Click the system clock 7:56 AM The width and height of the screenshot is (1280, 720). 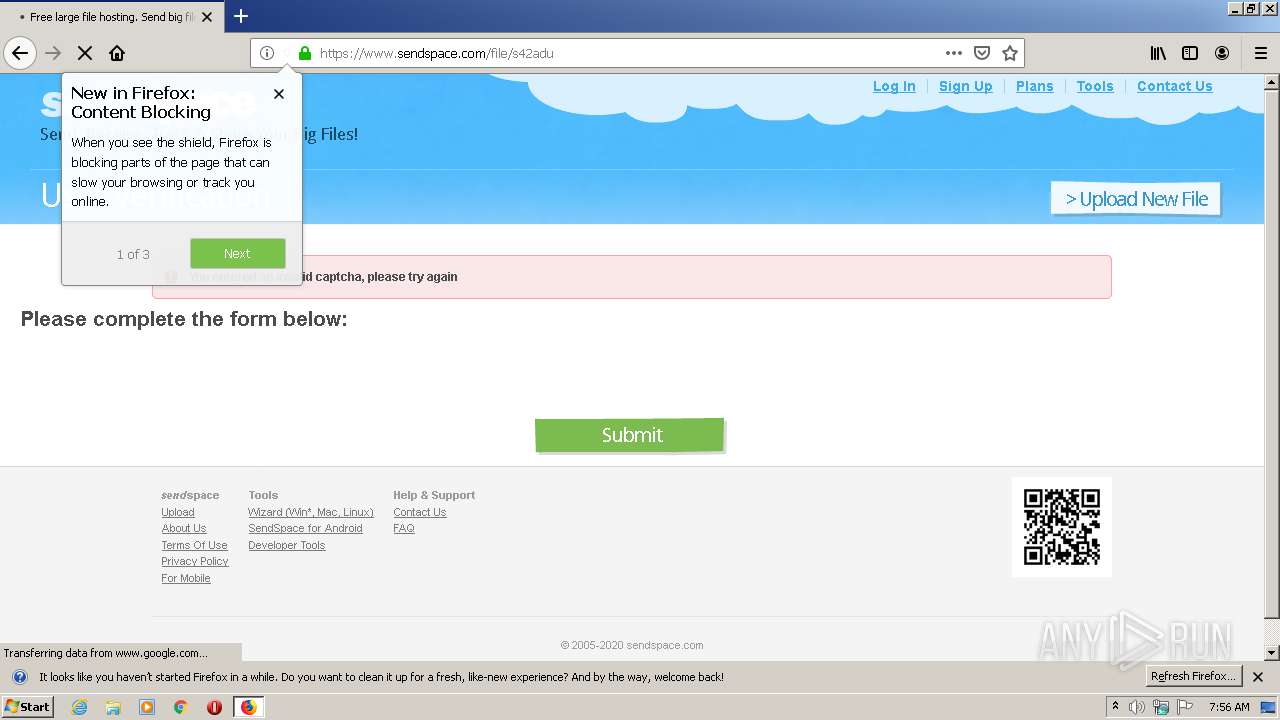tap(1229, 707)
